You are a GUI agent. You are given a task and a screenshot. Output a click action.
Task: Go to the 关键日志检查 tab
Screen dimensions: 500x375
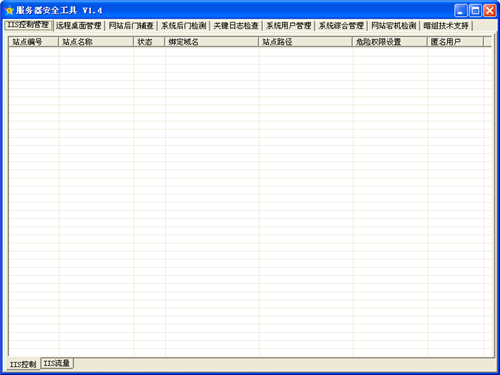(x=236, y=26)
